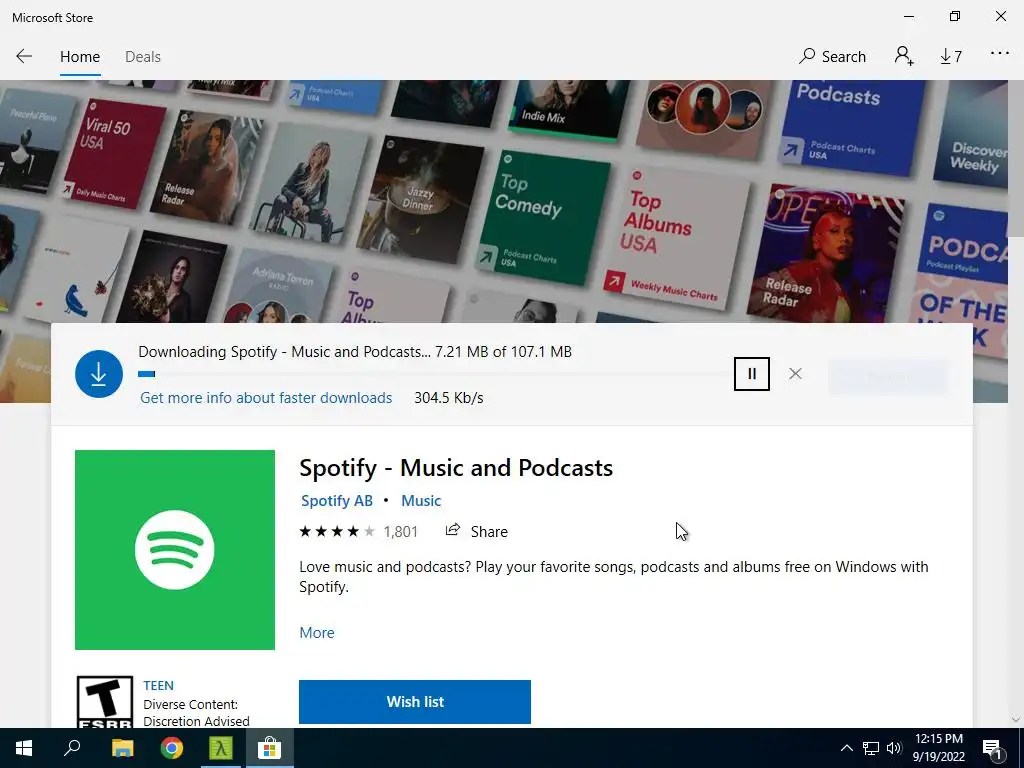Go back with the back arrow
1024x768 pixels.
(24, 56)
